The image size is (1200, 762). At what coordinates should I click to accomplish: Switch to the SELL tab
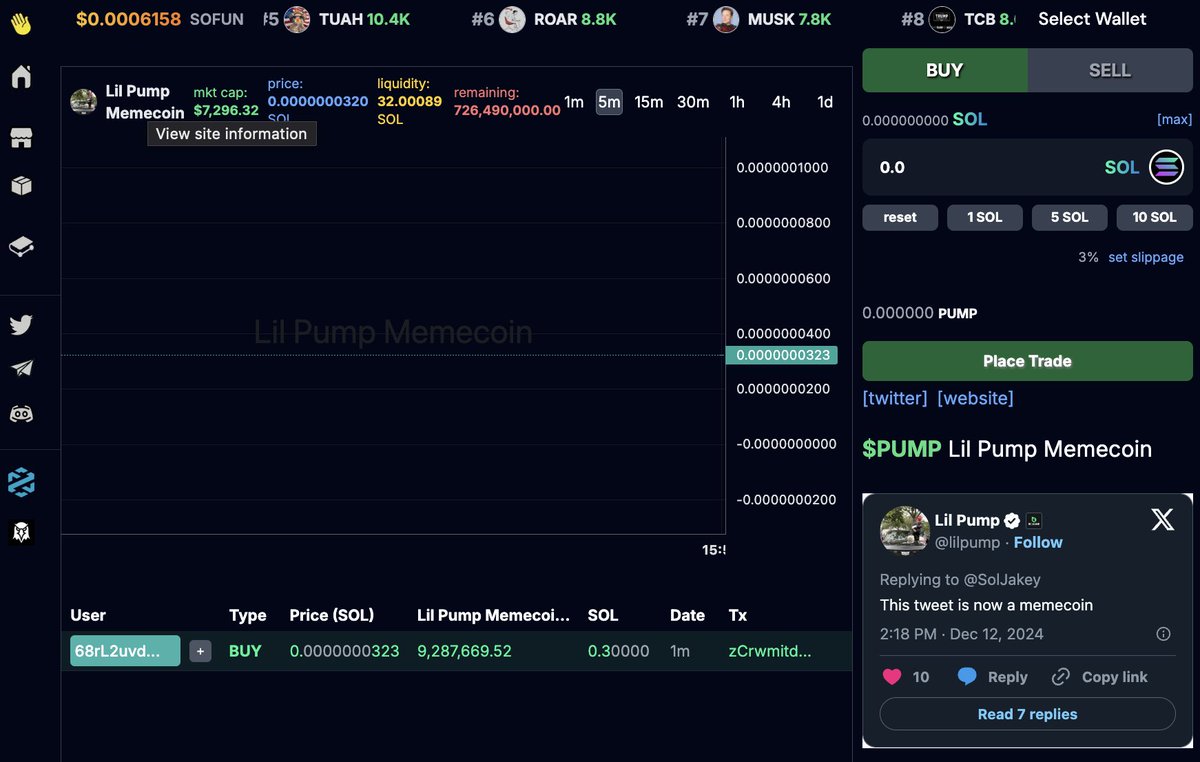(1110, 70)
